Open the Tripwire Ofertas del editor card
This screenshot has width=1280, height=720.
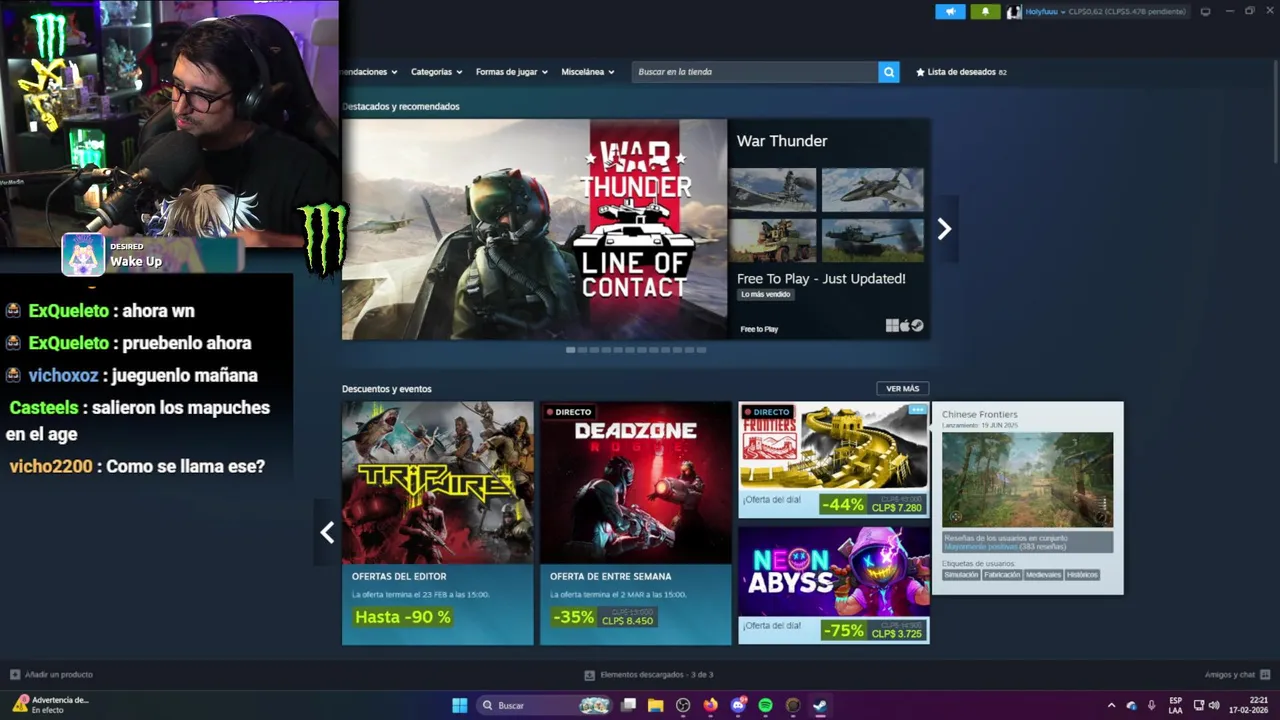[438, 523]
